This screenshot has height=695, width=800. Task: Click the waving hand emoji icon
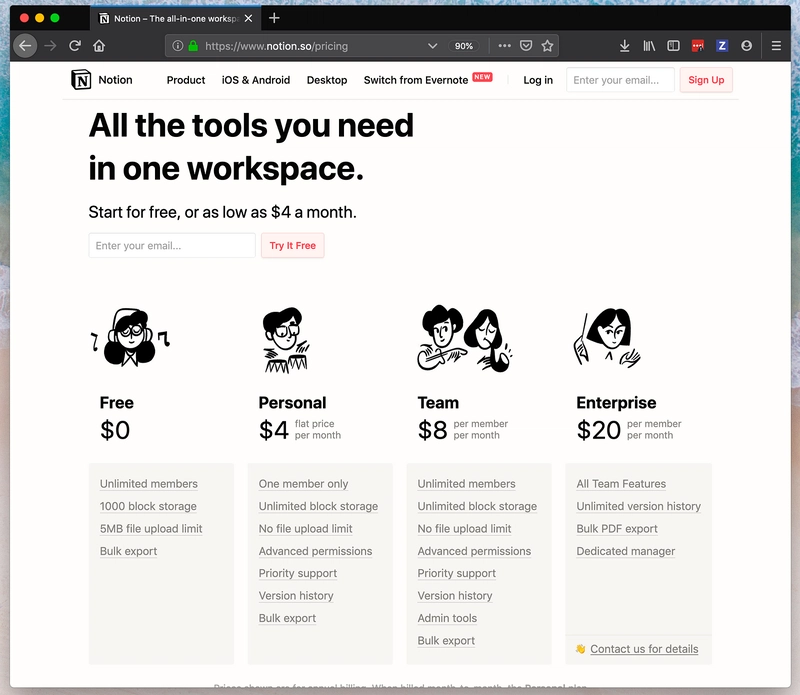tap(581, 649)
